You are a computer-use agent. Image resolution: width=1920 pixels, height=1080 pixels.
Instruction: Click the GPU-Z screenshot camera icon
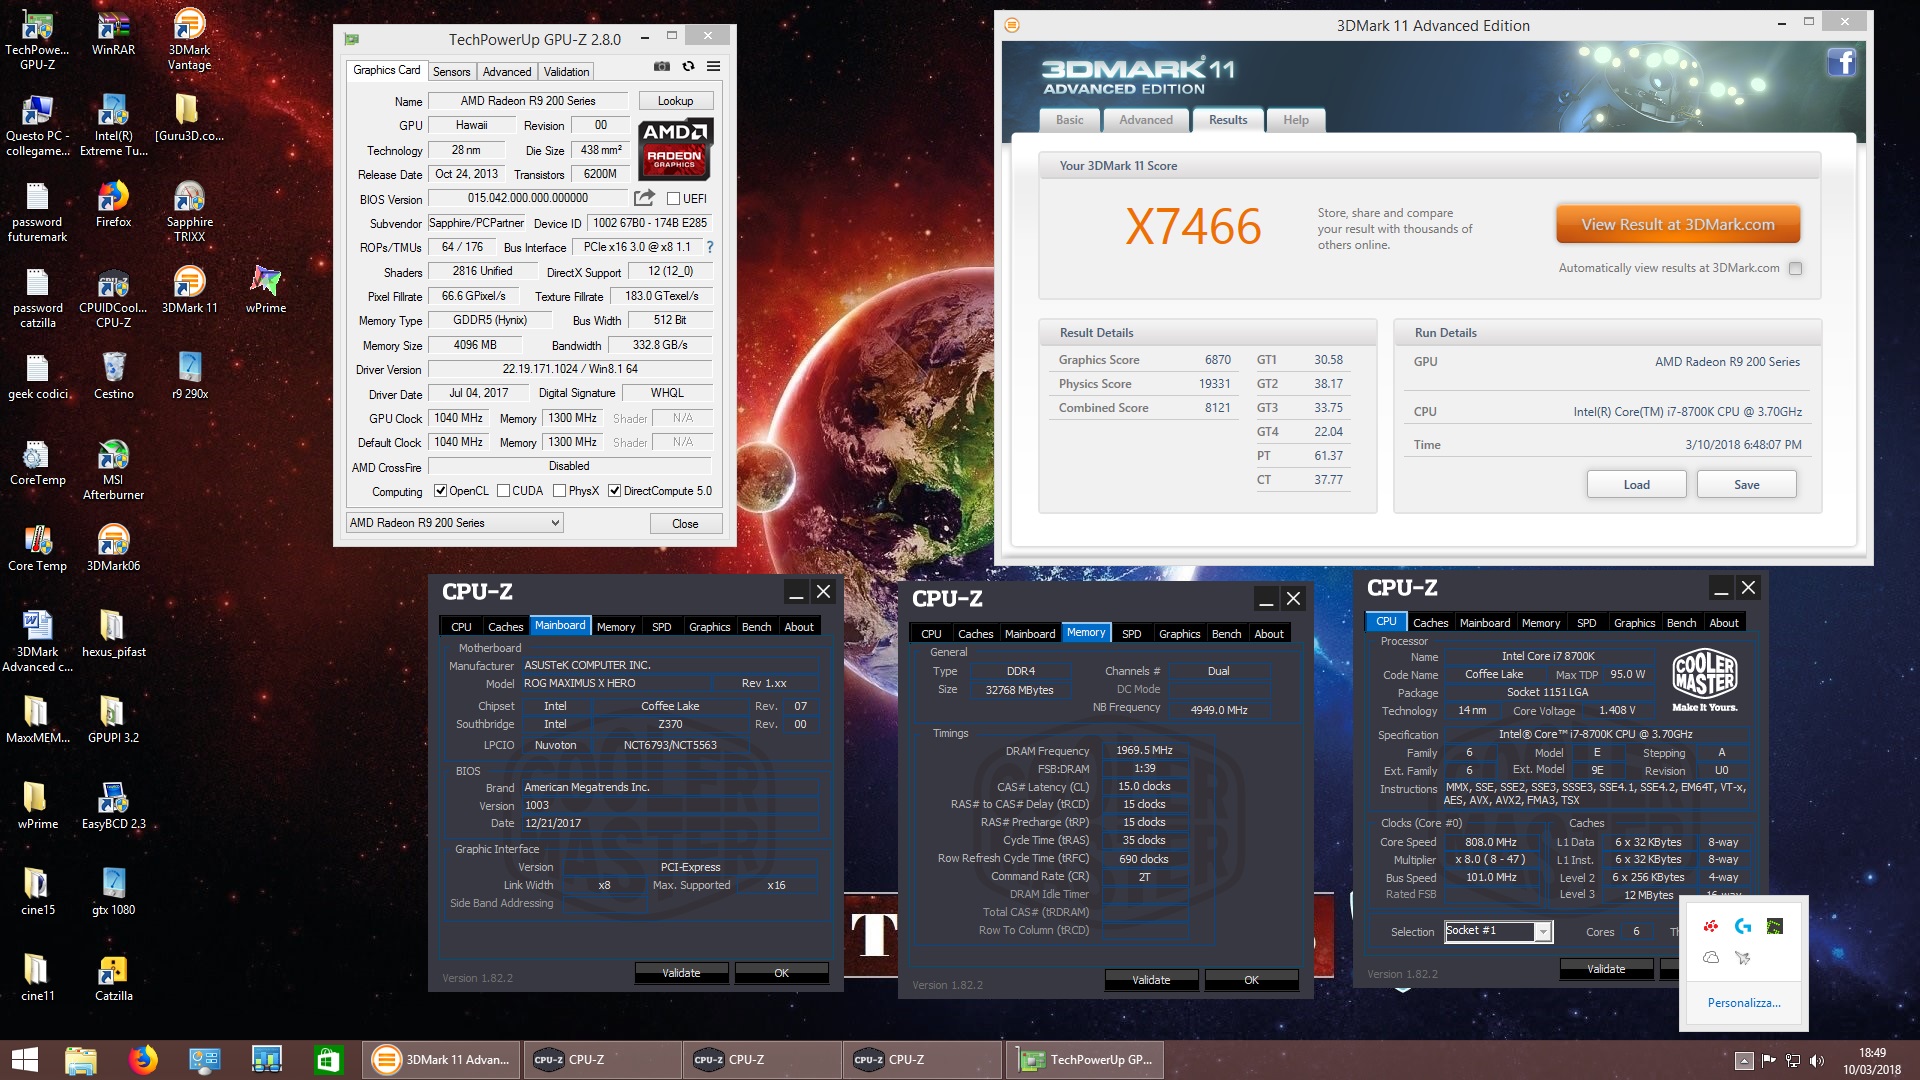click(662, 66)
